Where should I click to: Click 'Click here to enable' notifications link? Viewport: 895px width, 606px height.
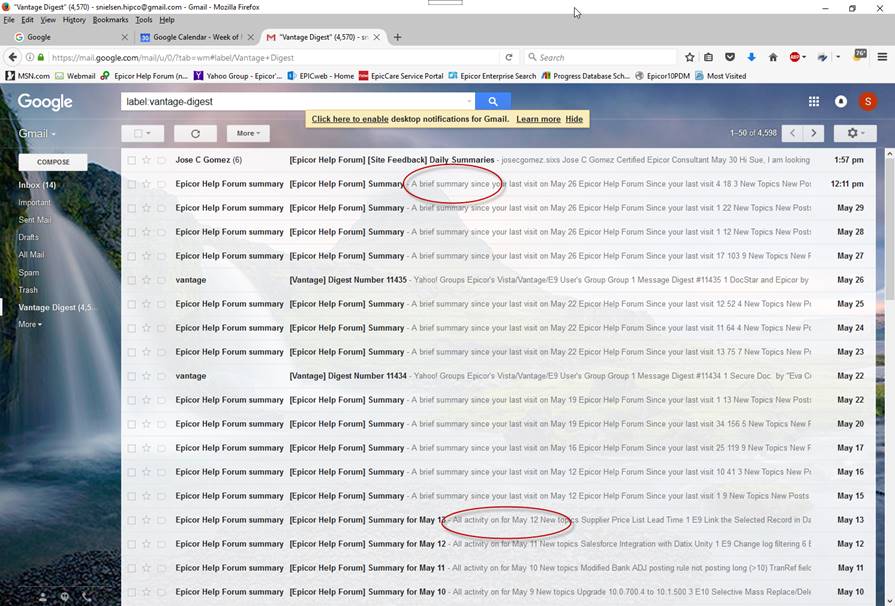[350, 119]
